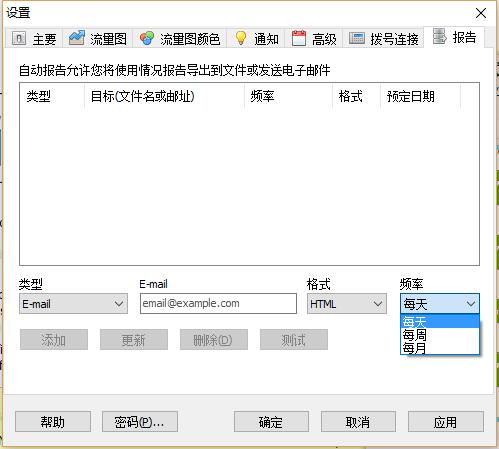Image resolution: width=499 pixels, height=449 pixels.
Task: Cancel with the 取消 button
Action: pos(358,422)
